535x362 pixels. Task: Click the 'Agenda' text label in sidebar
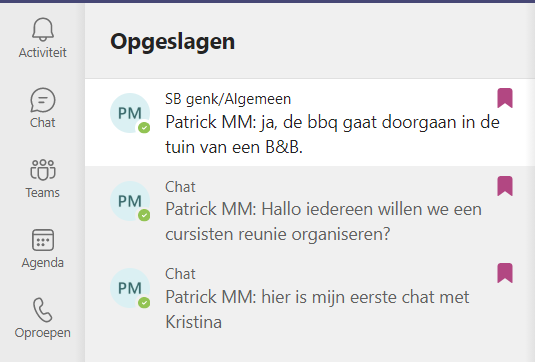point(43,263)
